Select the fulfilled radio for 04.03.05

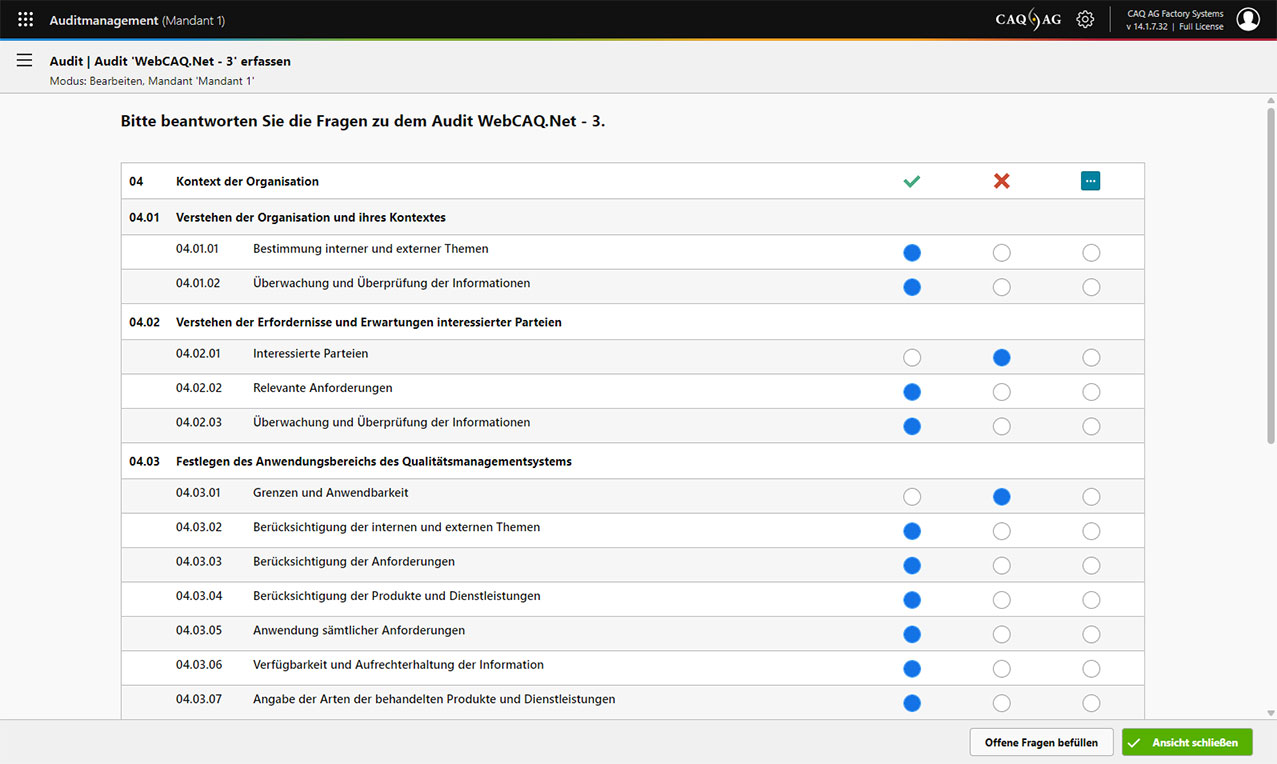[911, 634]
